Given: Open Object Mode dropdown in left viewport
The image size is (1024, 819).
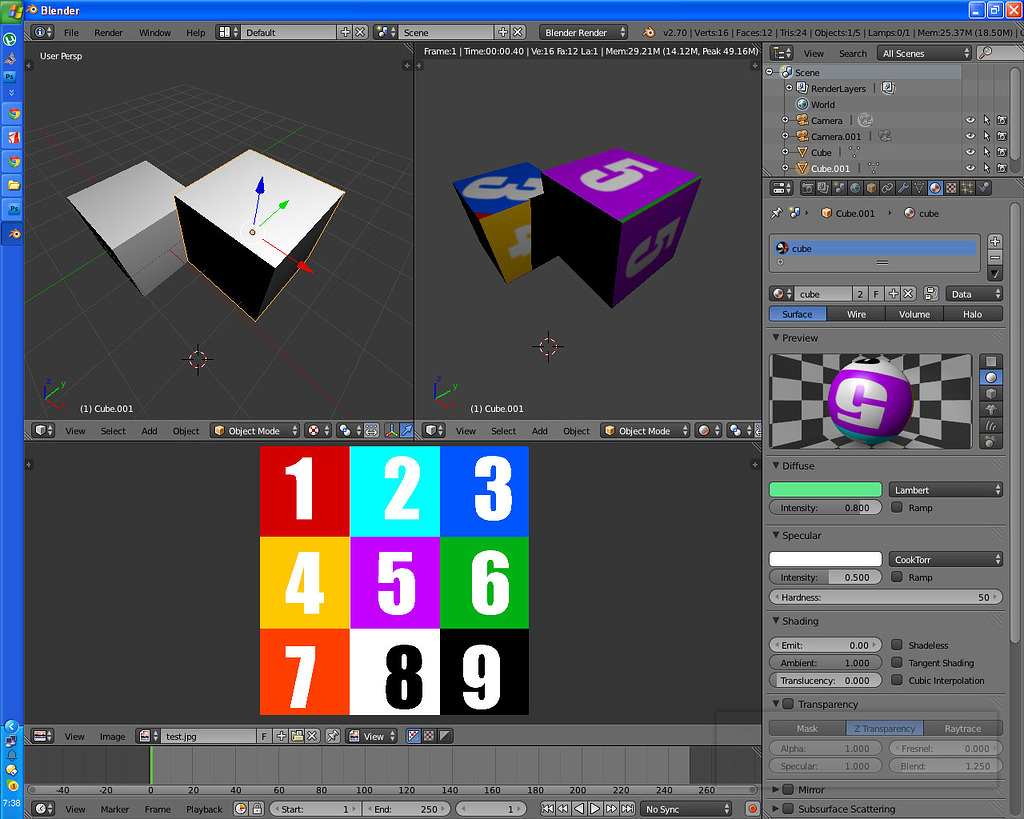Looking at the screenshot, I should [x=255, y=430].
